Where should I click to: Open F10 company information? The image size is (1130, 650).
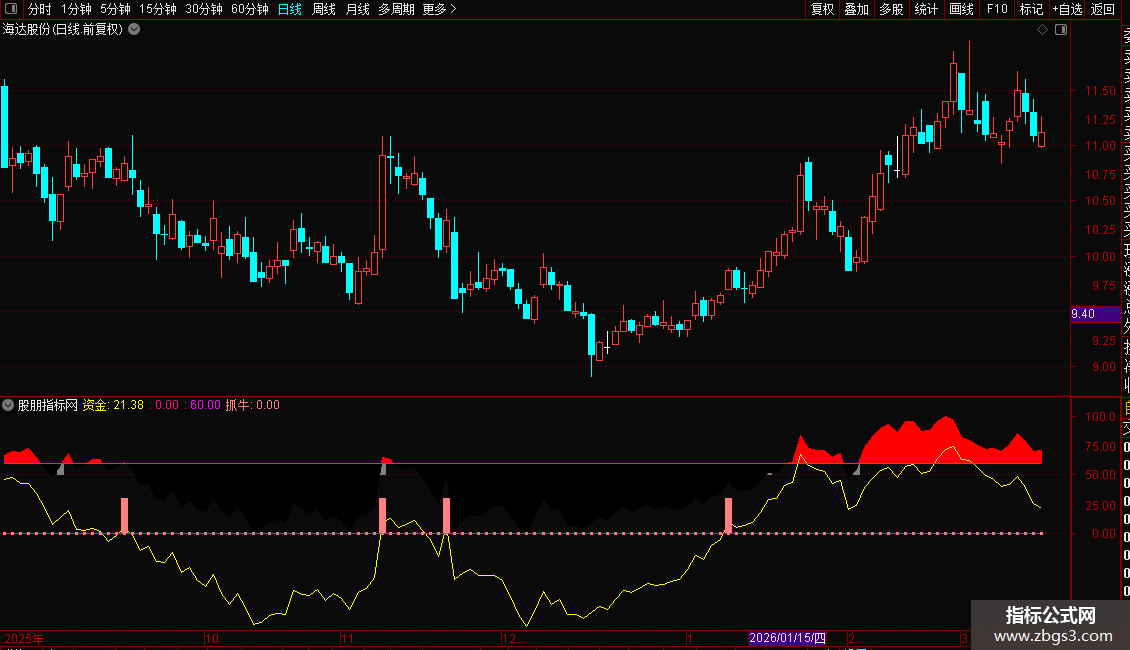[x=997, y=9]
